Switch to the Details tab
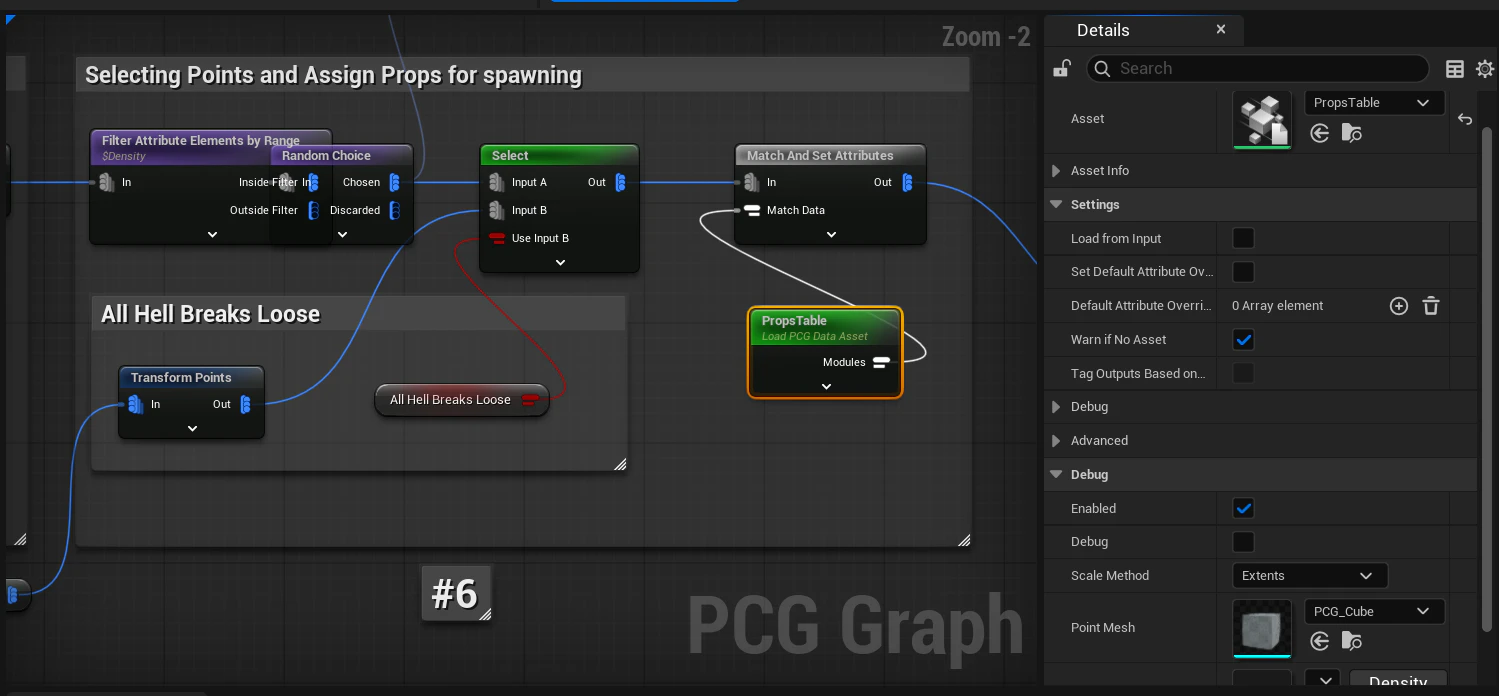The height and width of the screenshot is (696, 1499). [x=1103, y=30]
